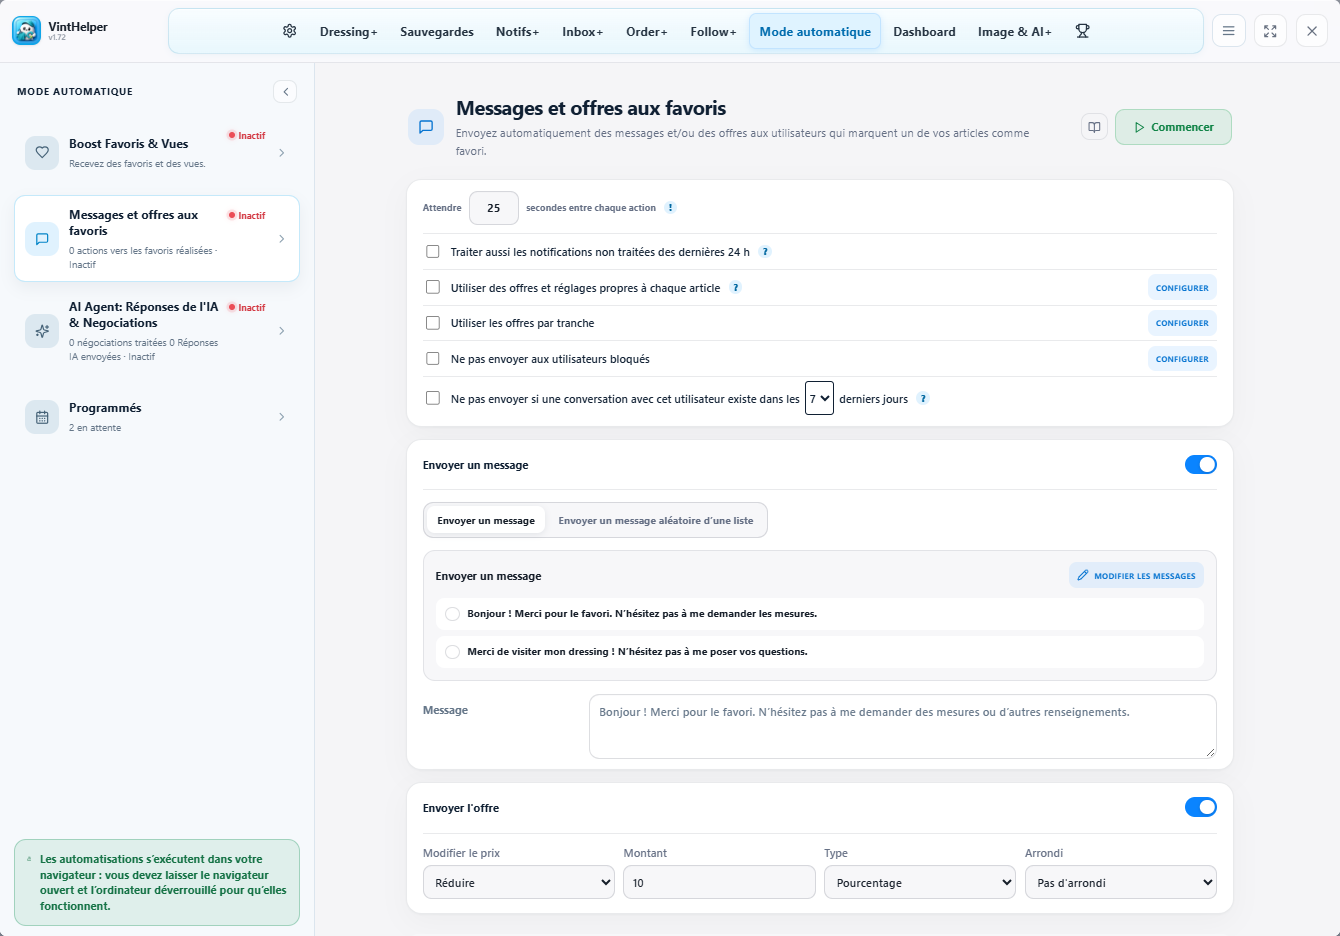The width and height of the screenshot is (1340, 936).
Task: Check 'Utiliser des offres et réglages propres'
Action: (x=433, y=287)
